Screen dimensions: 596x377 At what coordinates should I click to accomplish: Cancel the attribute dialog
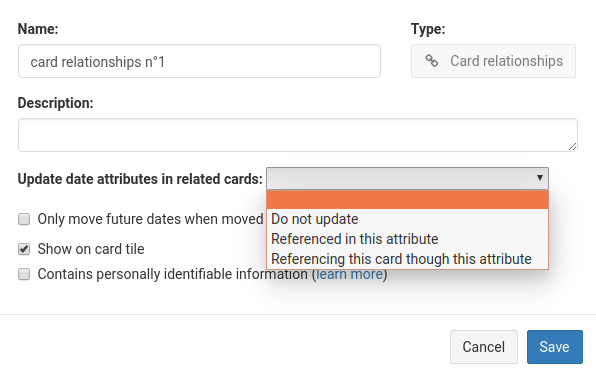[x=483, y=347]
